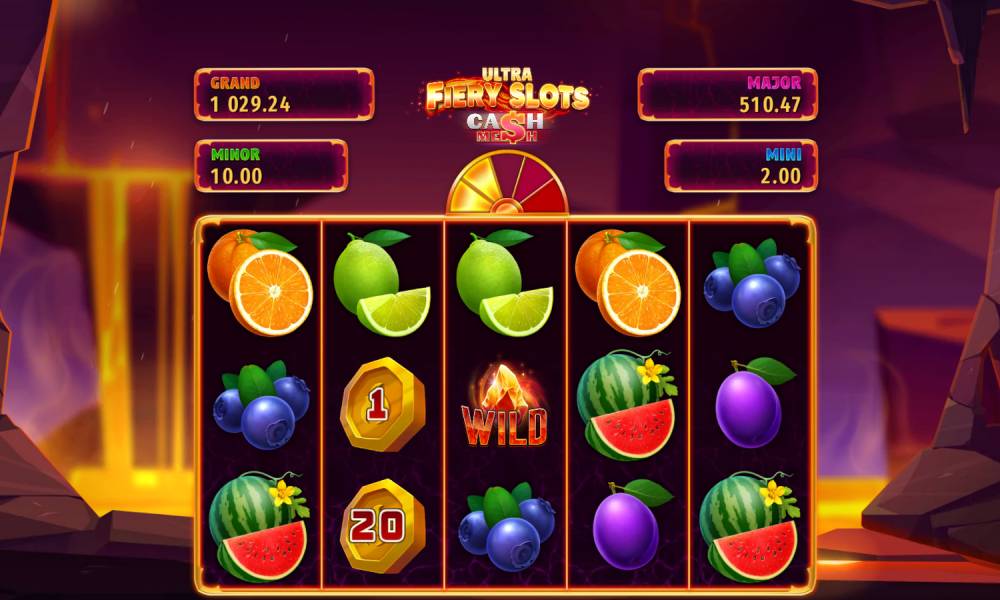
Task: Click the blueberries in the top-right reel cell
Action: pos(751,283)
